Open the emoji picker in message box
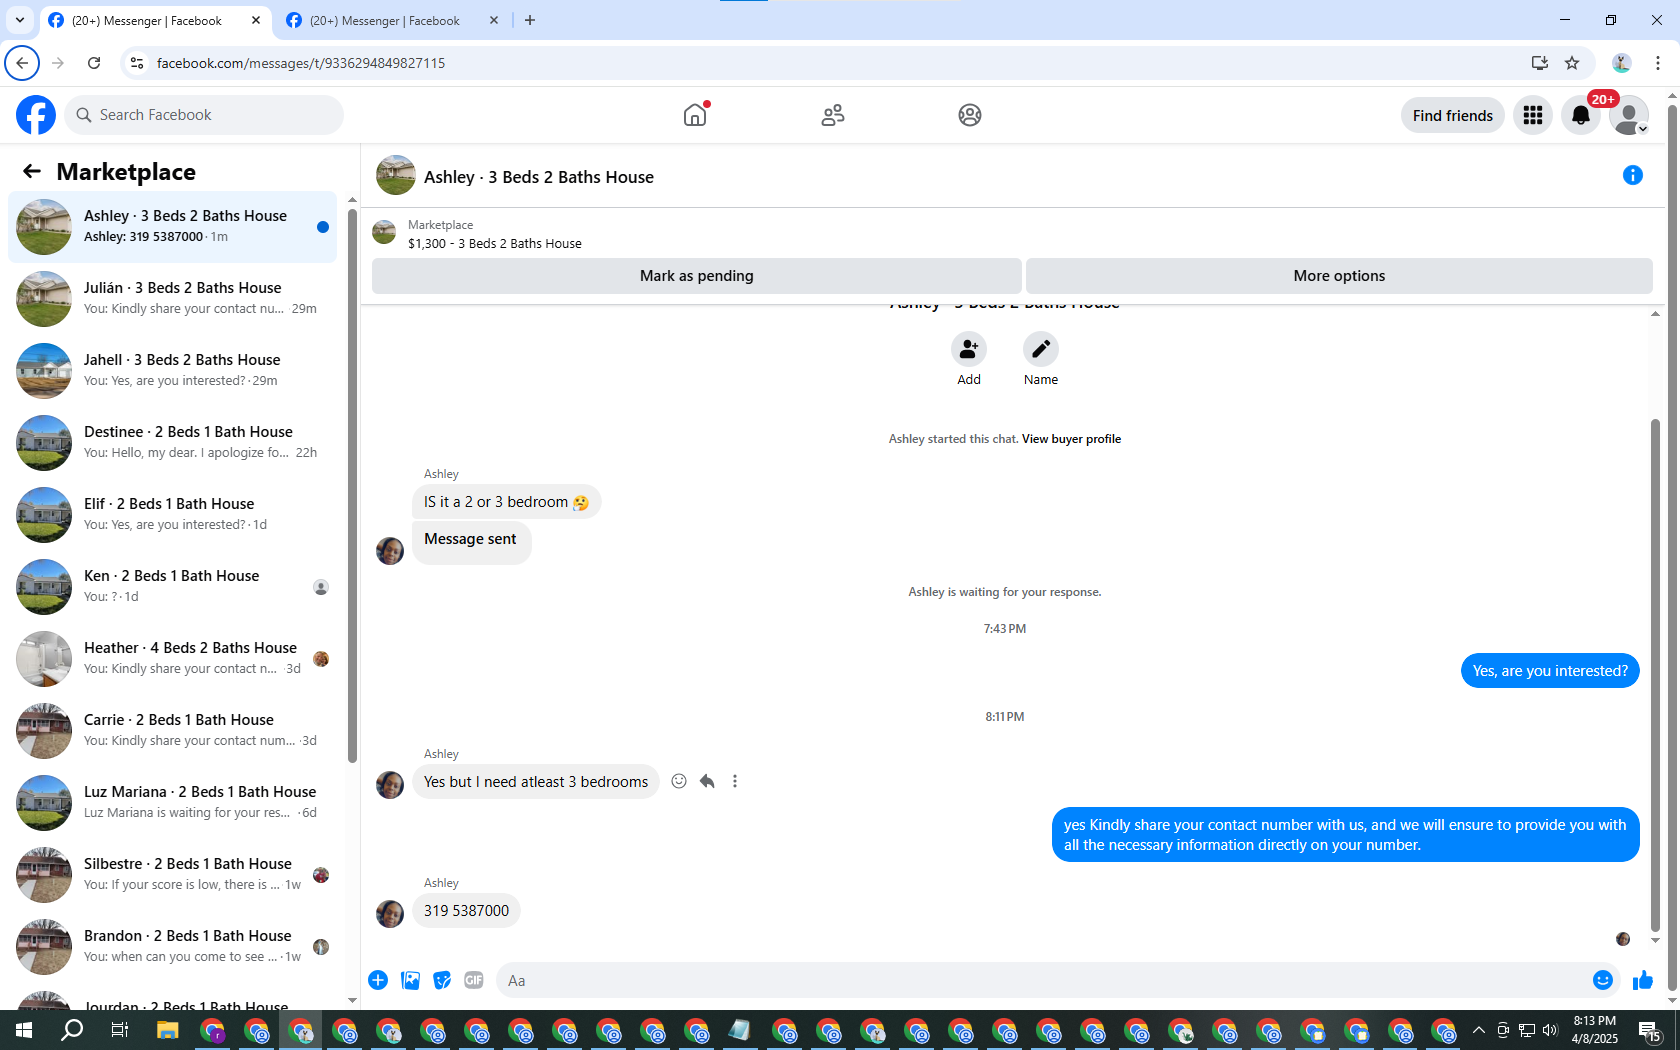This screenshot has width=1680, height=1050. point(1603,980)
